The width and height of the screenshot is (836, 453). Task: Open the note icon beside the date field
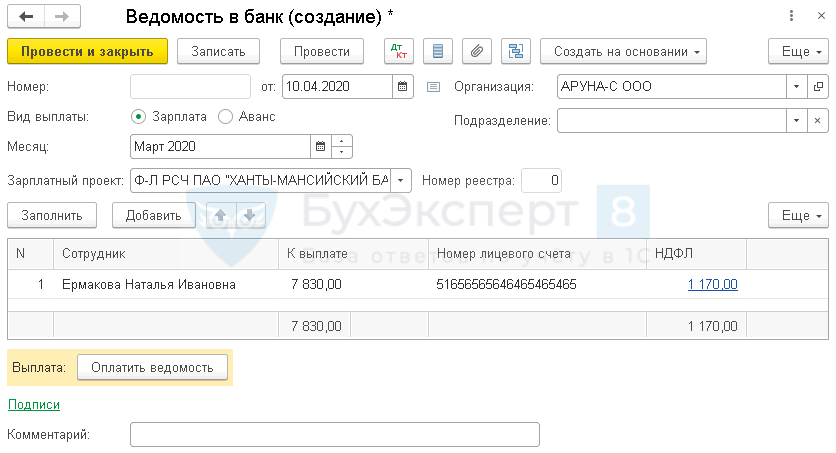click(433, 87)
